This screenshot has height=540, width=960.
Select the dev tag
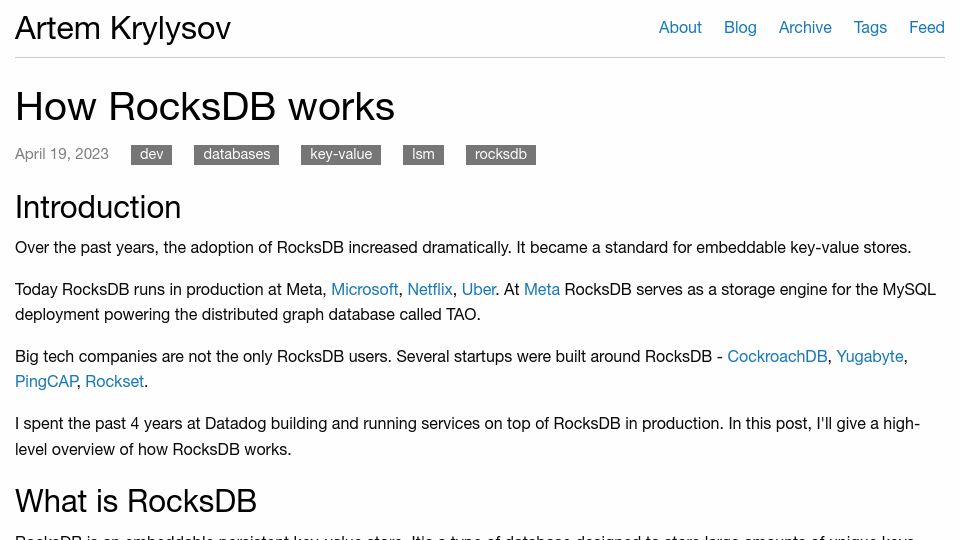151,154
